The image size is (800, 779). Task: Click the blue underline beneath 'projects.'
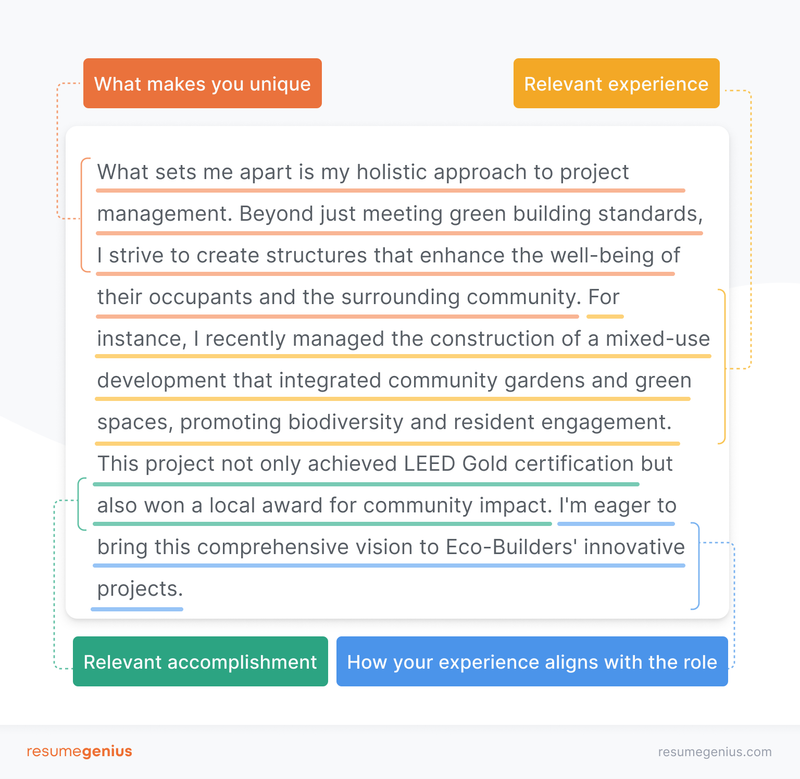click(x=137, y=608)
